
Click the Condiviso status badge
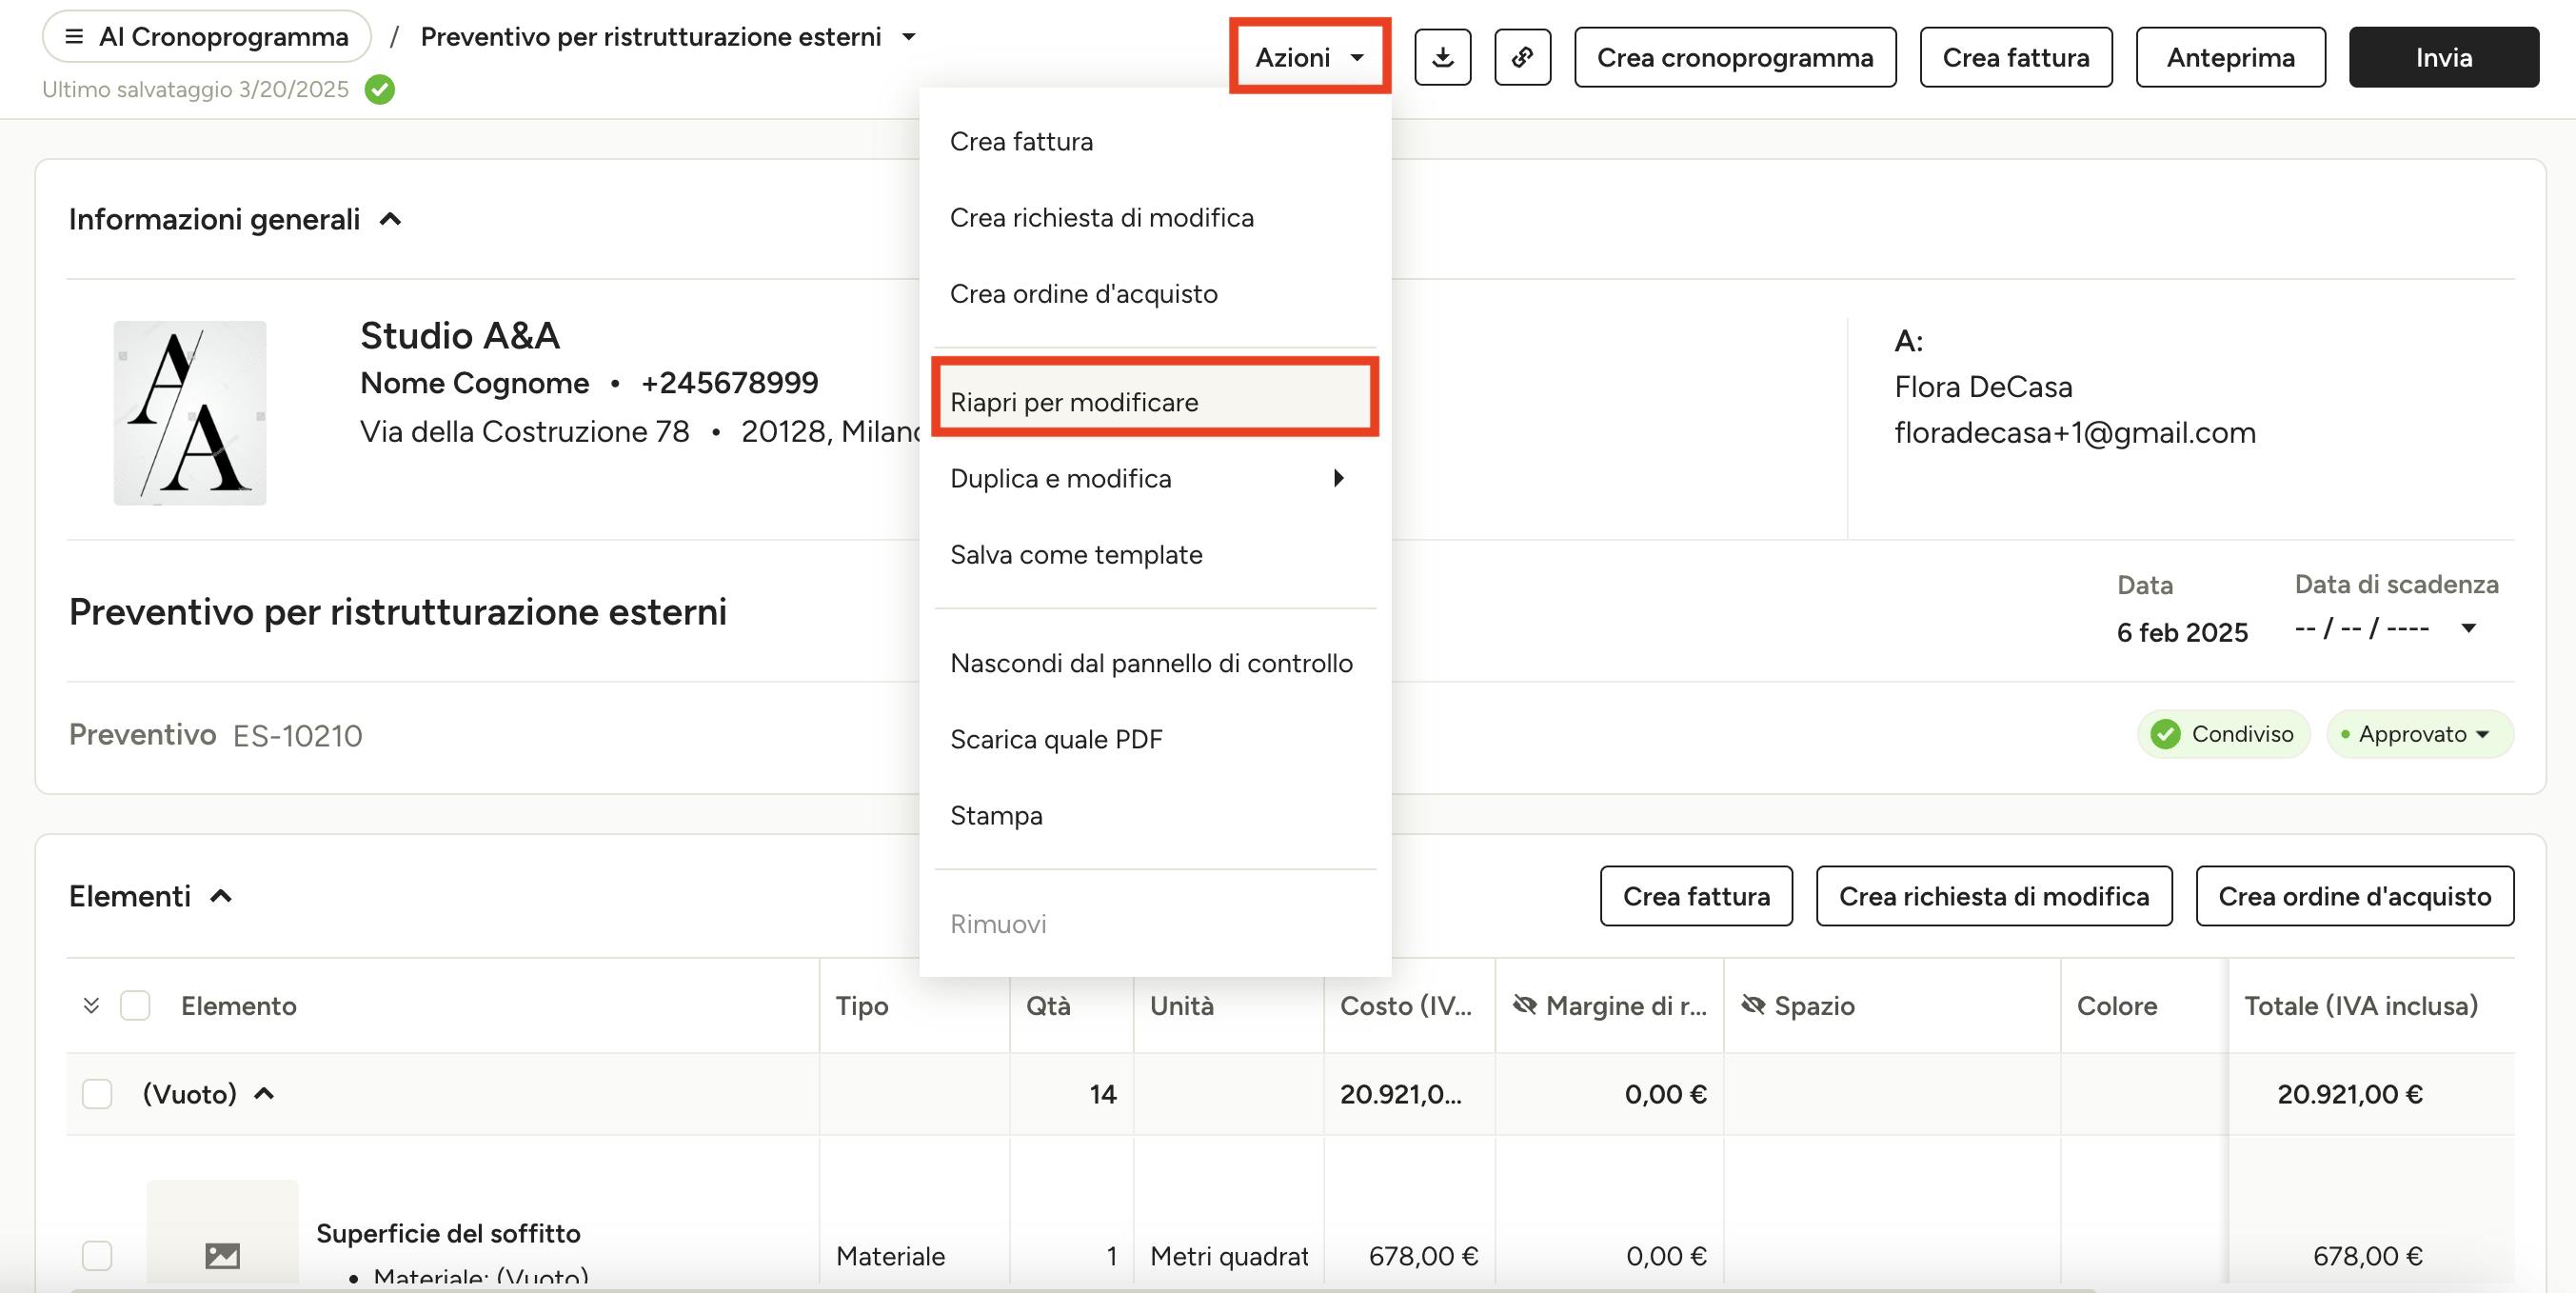pyautogui.click(x=2223, y=734)
